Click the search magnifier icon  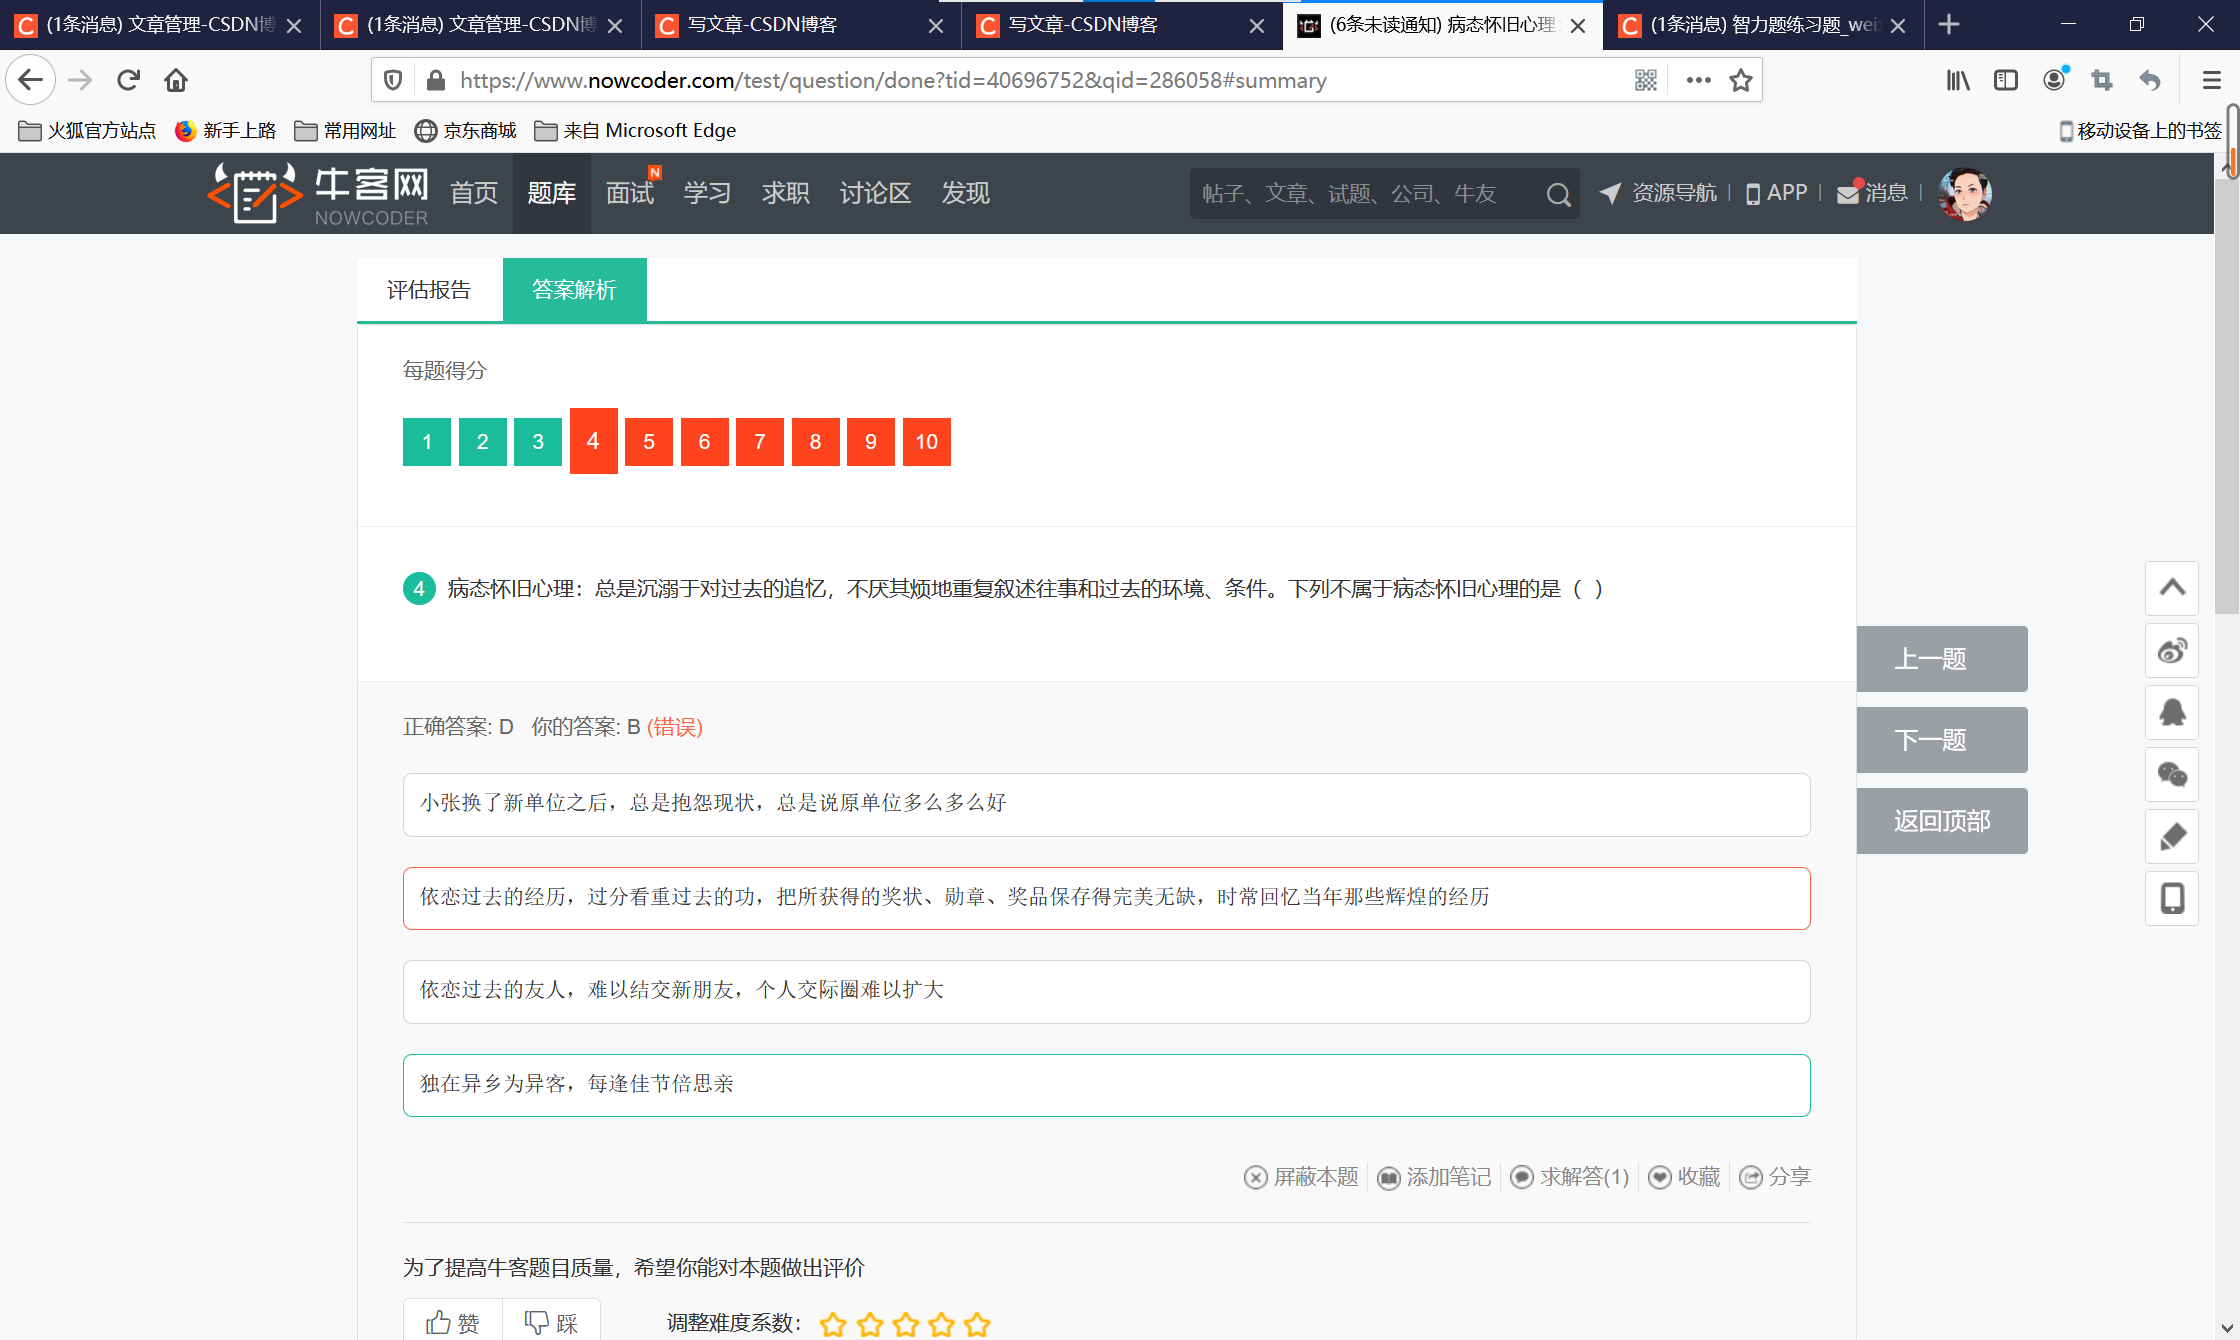[x=1558, y=194]
